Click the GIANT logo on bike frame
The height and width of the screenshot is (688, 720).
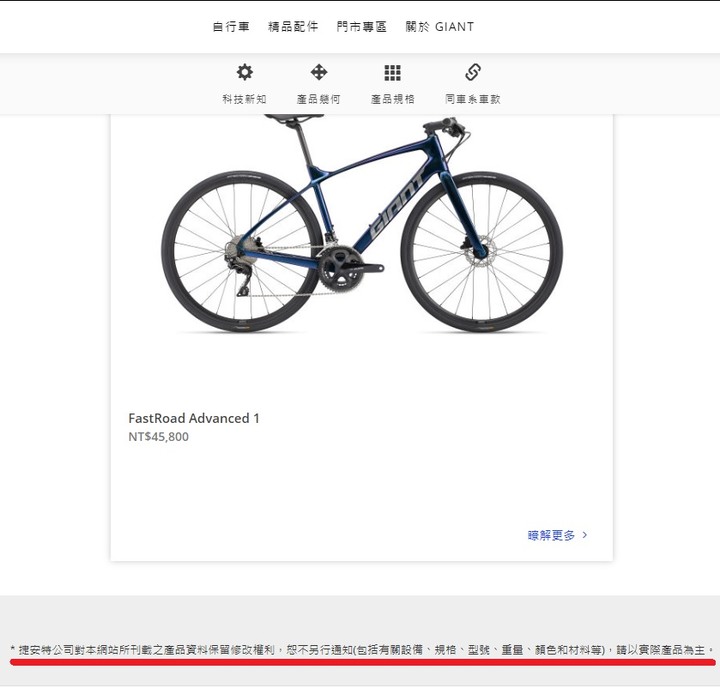(x=398, y=206)
